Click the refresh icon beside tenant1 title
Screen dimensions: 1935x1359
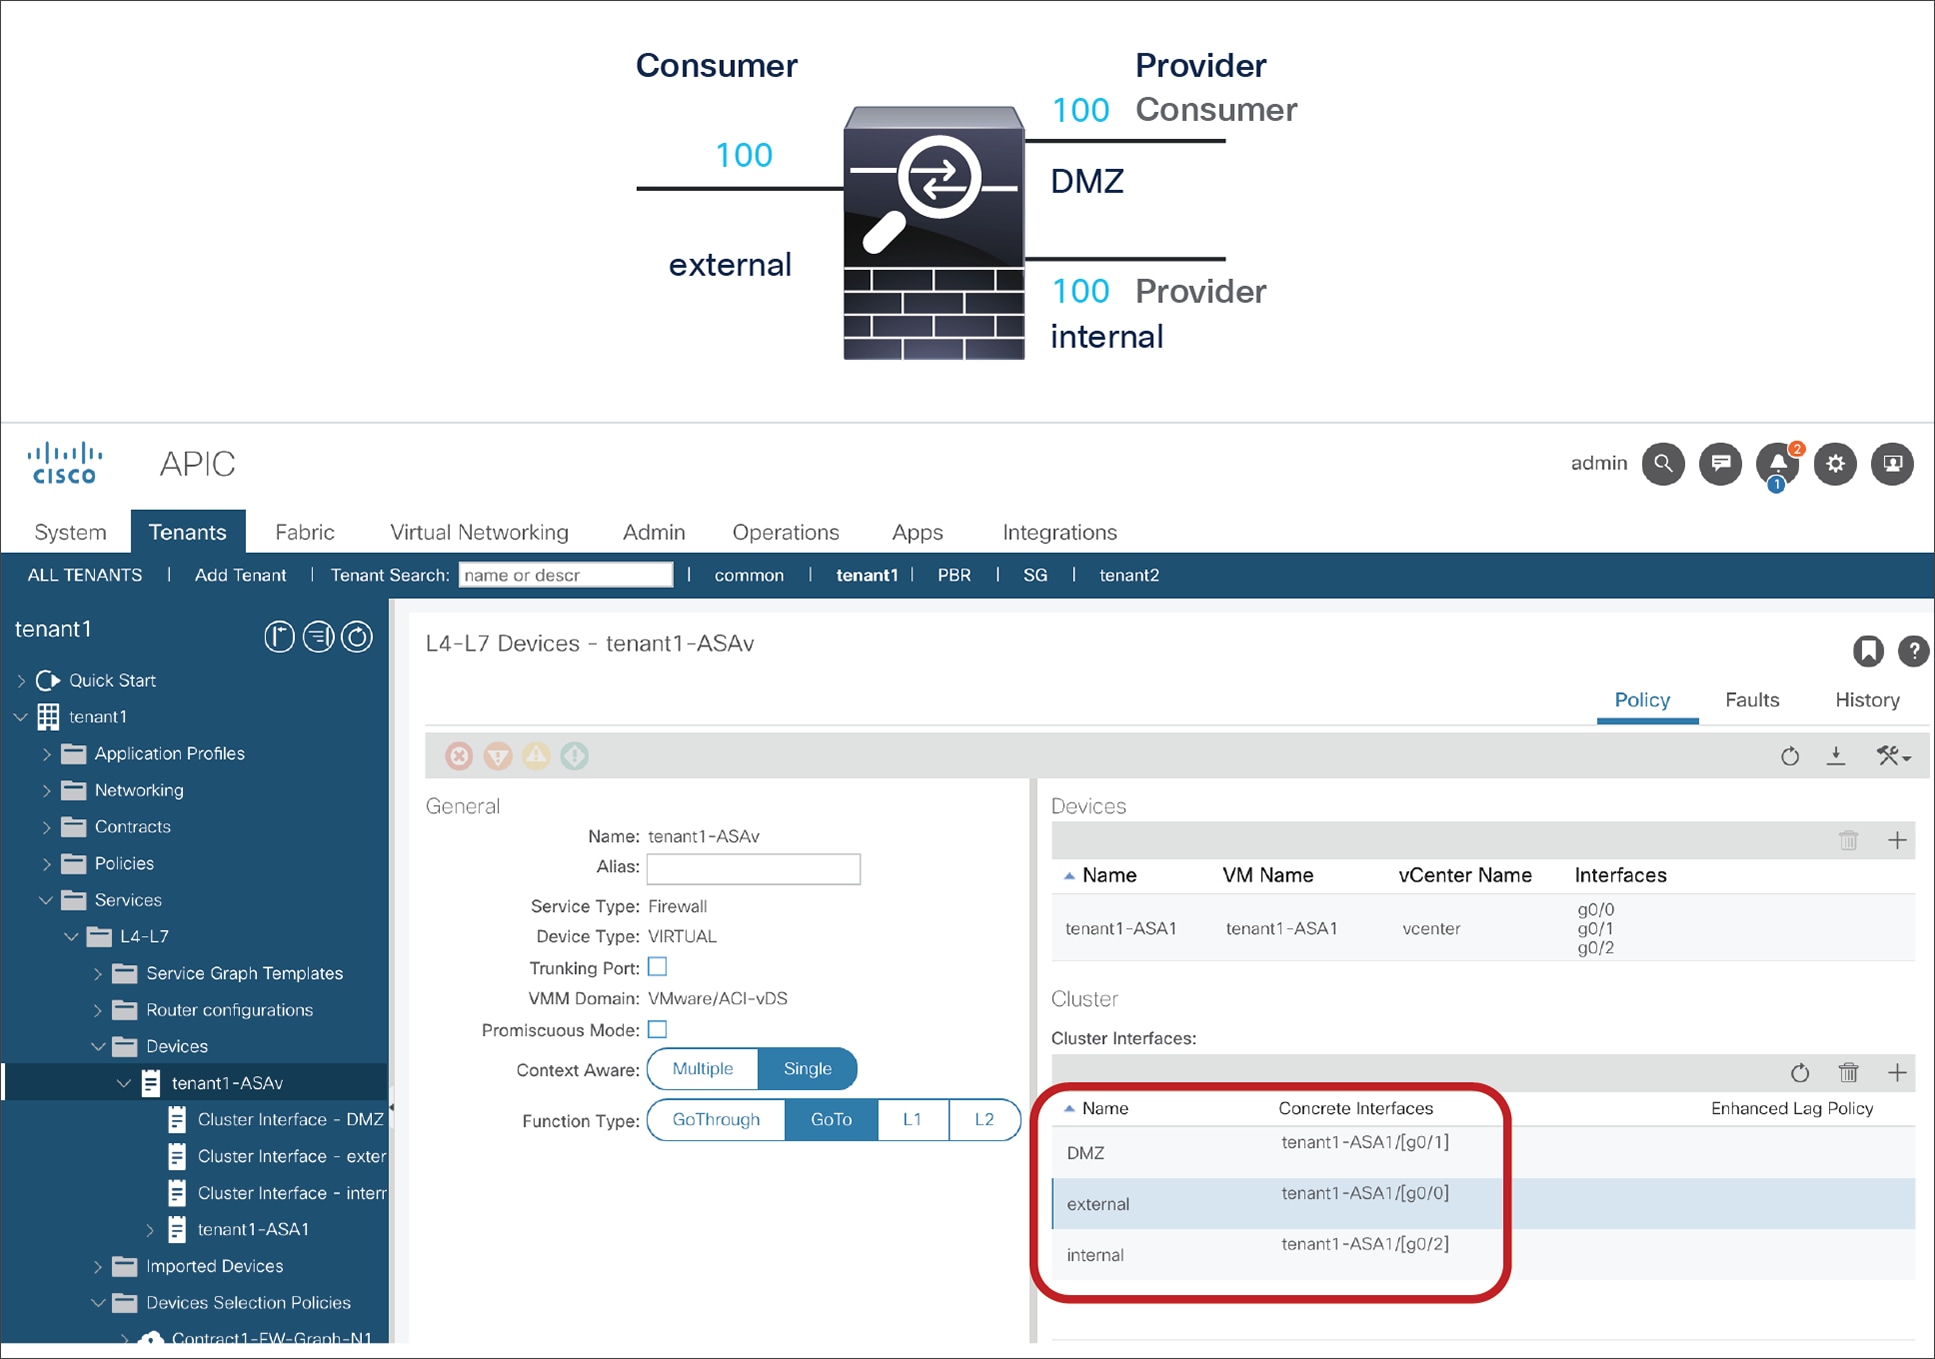coord(357,637)
